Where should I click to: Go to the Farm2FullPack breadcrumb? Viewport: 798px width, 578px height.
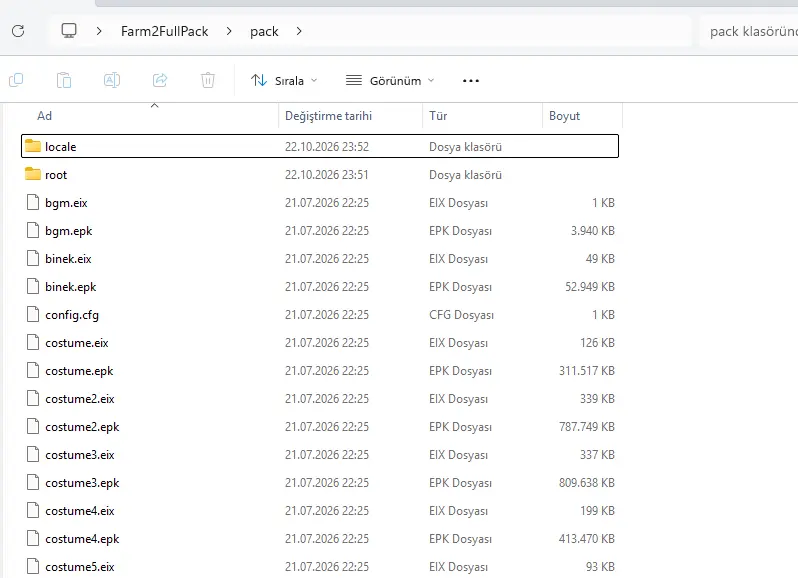point(164,32)
